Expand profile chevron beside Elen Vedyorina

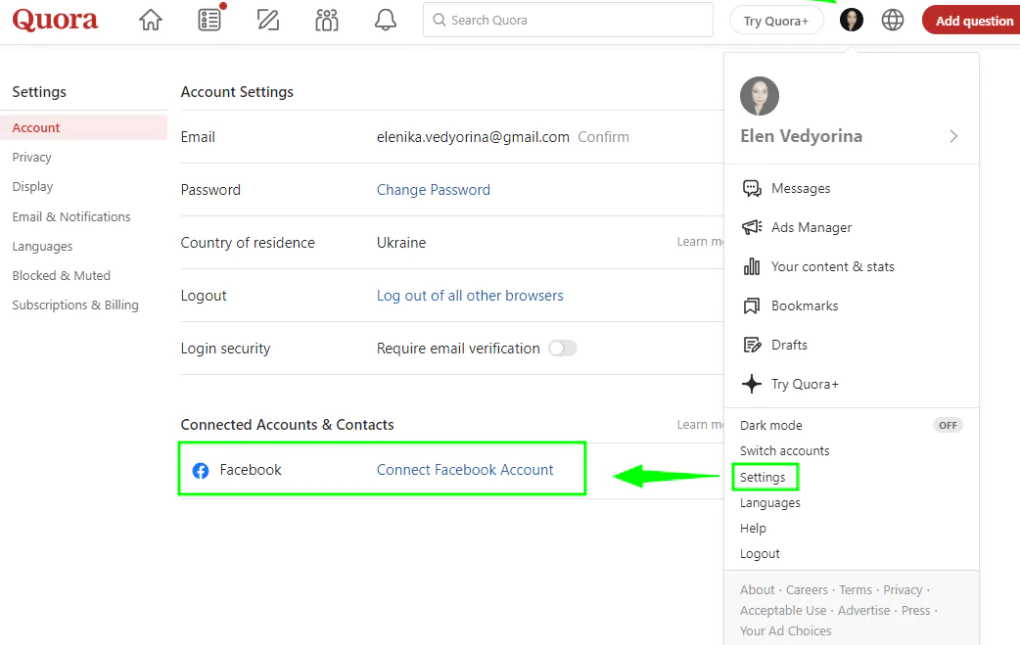(953, 136)
